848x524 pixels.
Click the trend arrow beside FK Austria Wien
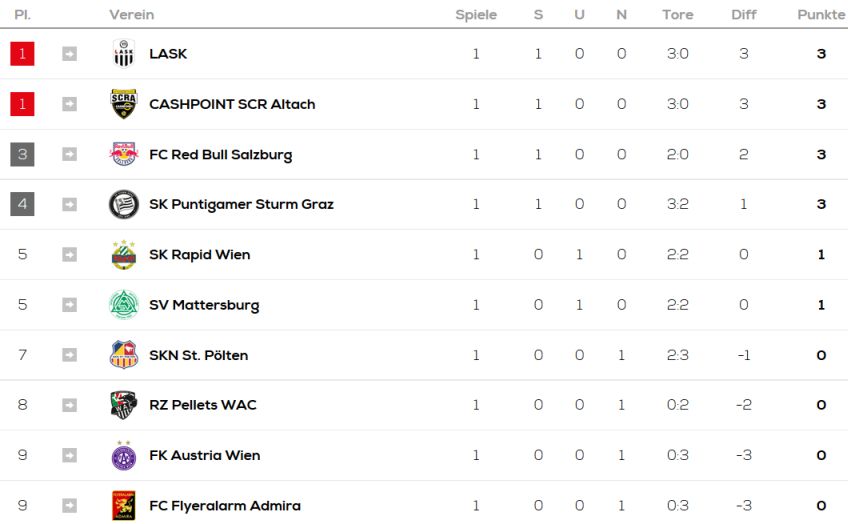tap(69, 455)
